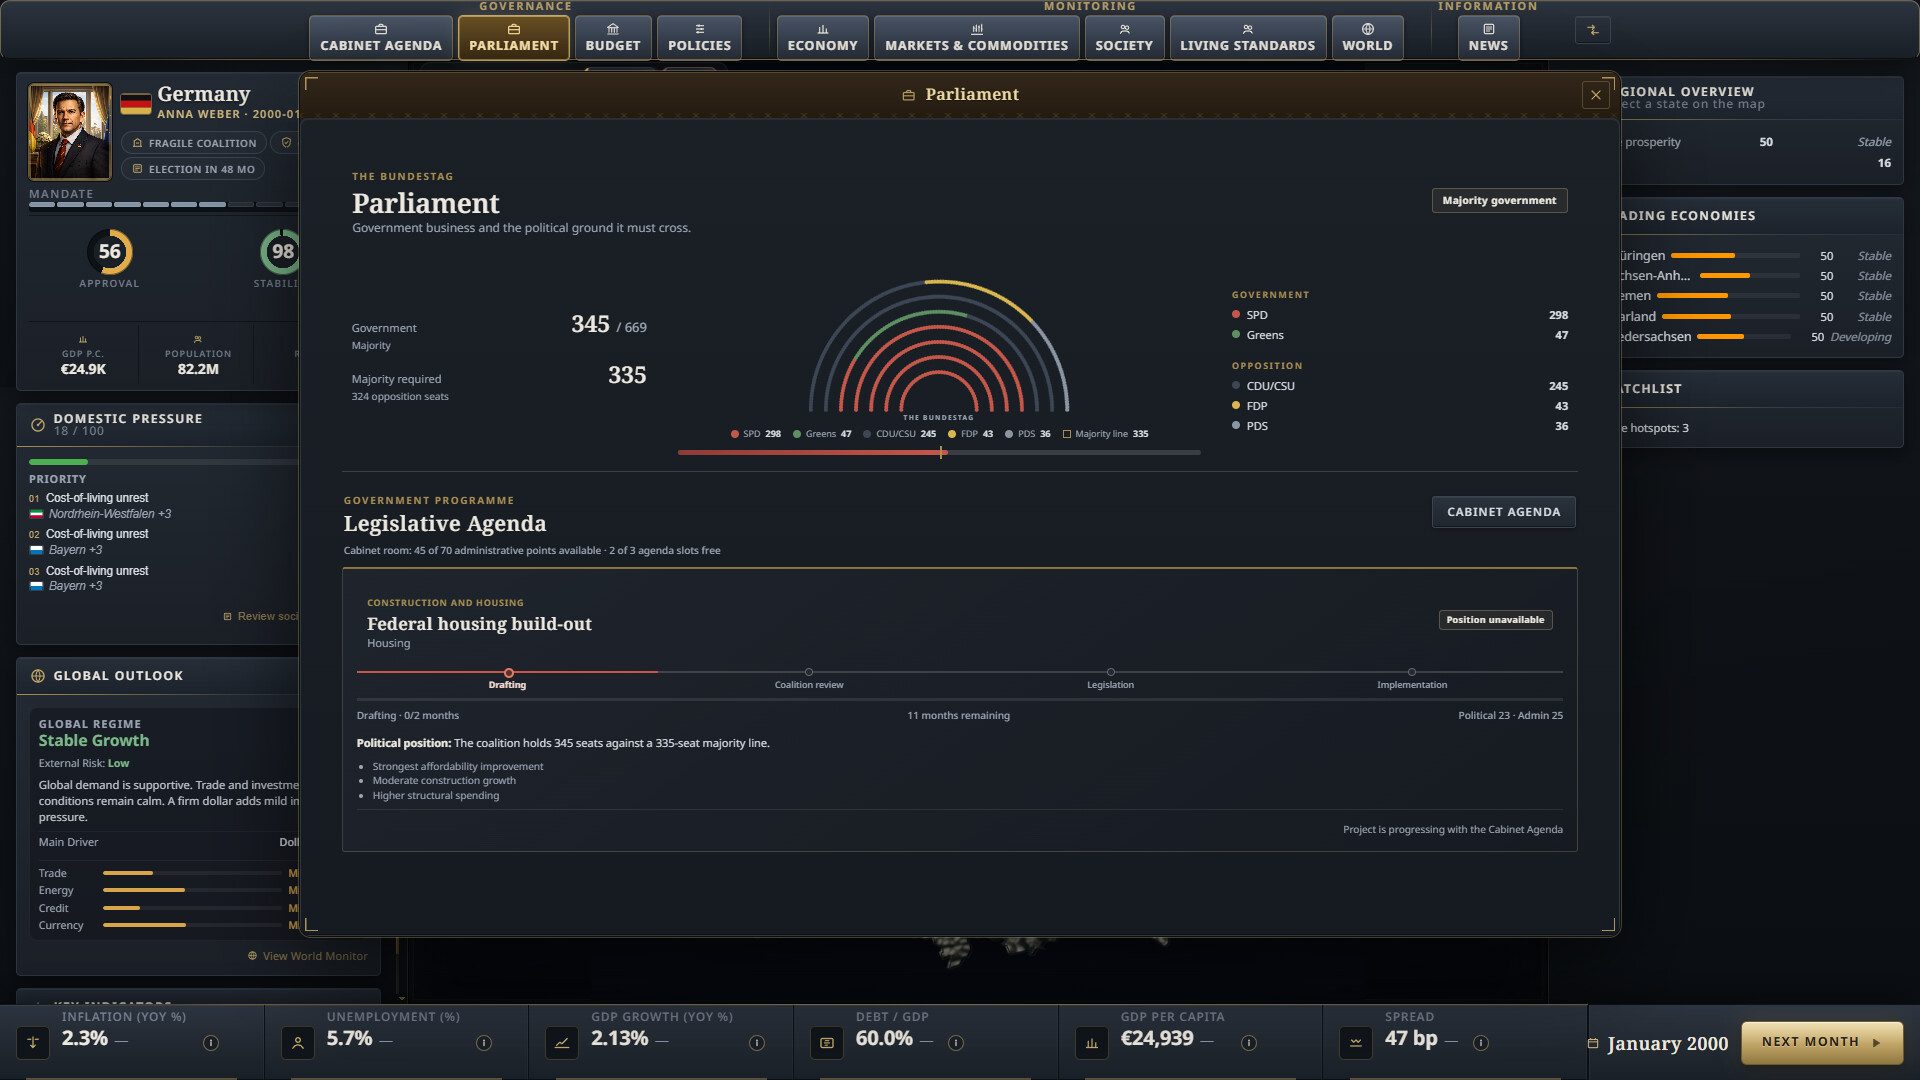
Task: Show spread info icon
Action: pyautogui.click(x=1481, y=1043)
